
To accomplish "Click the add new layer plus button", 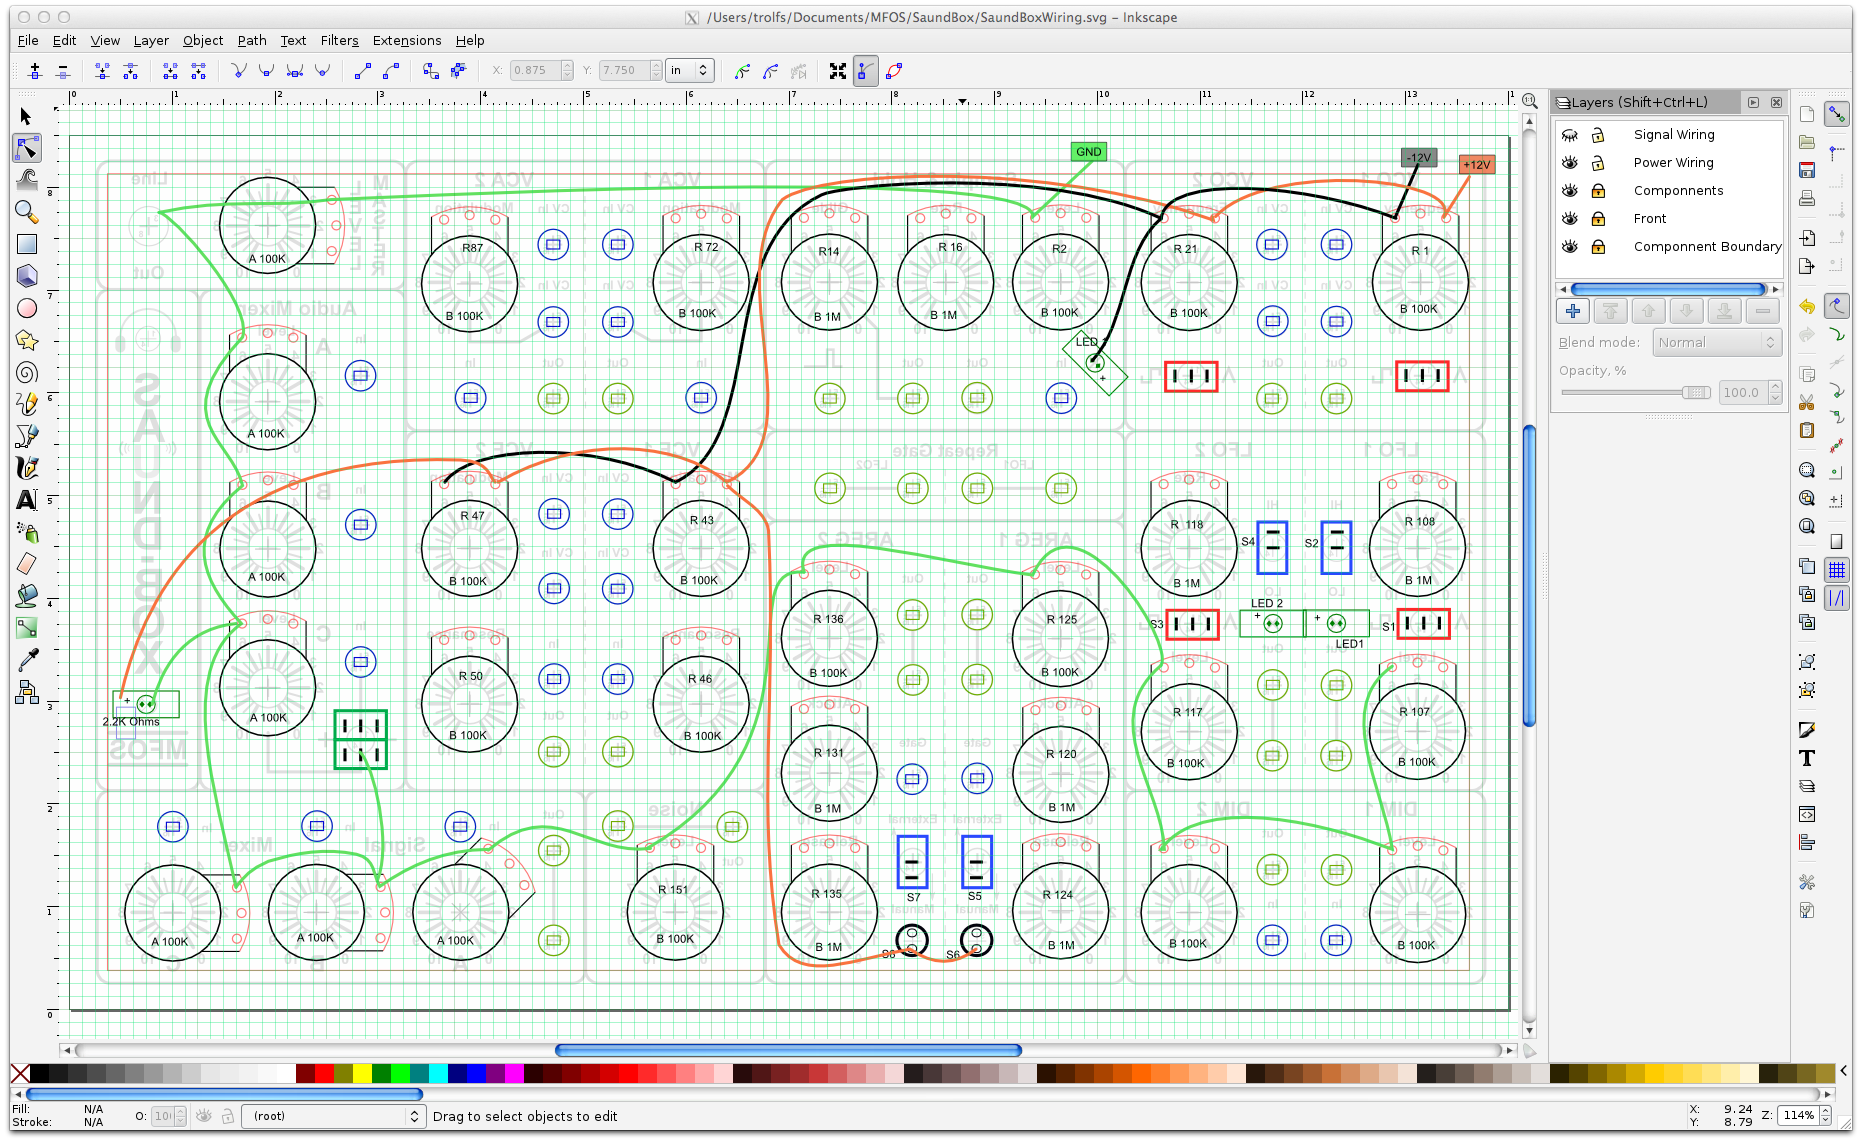I will point(1573,311).
